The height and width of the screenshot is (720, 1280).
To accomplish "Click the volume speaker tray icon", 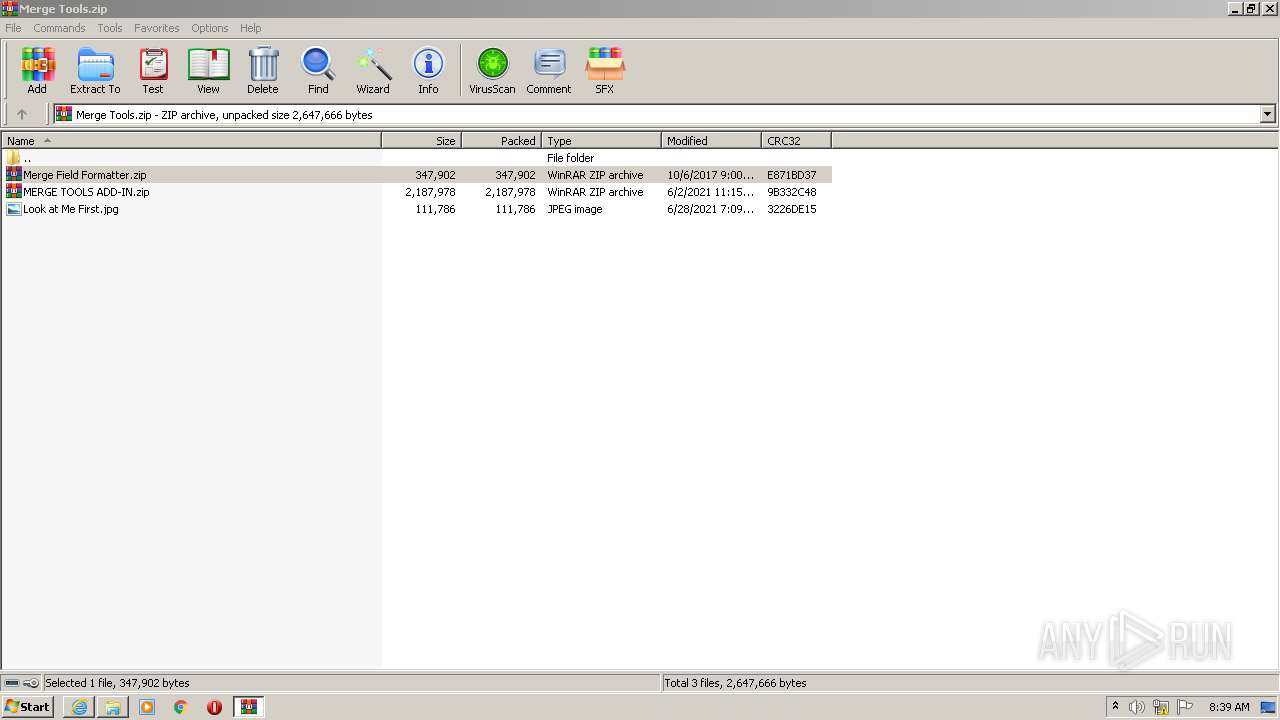I will (x=1137, y=707).
